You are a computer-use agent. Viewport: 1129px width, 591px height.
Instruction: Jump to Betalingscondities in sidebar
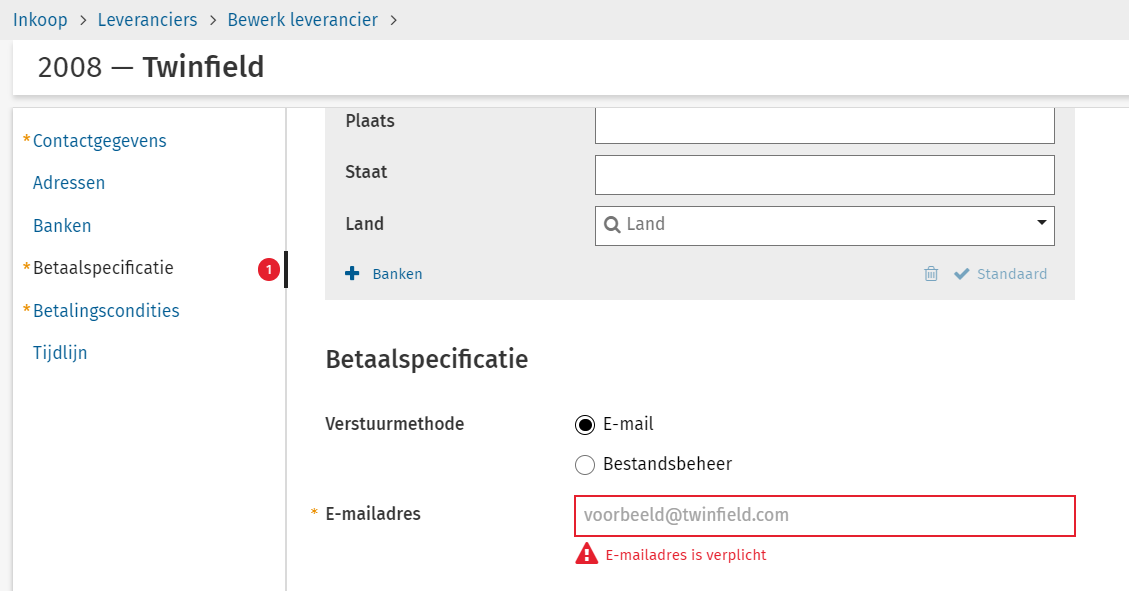click(106, 311)
